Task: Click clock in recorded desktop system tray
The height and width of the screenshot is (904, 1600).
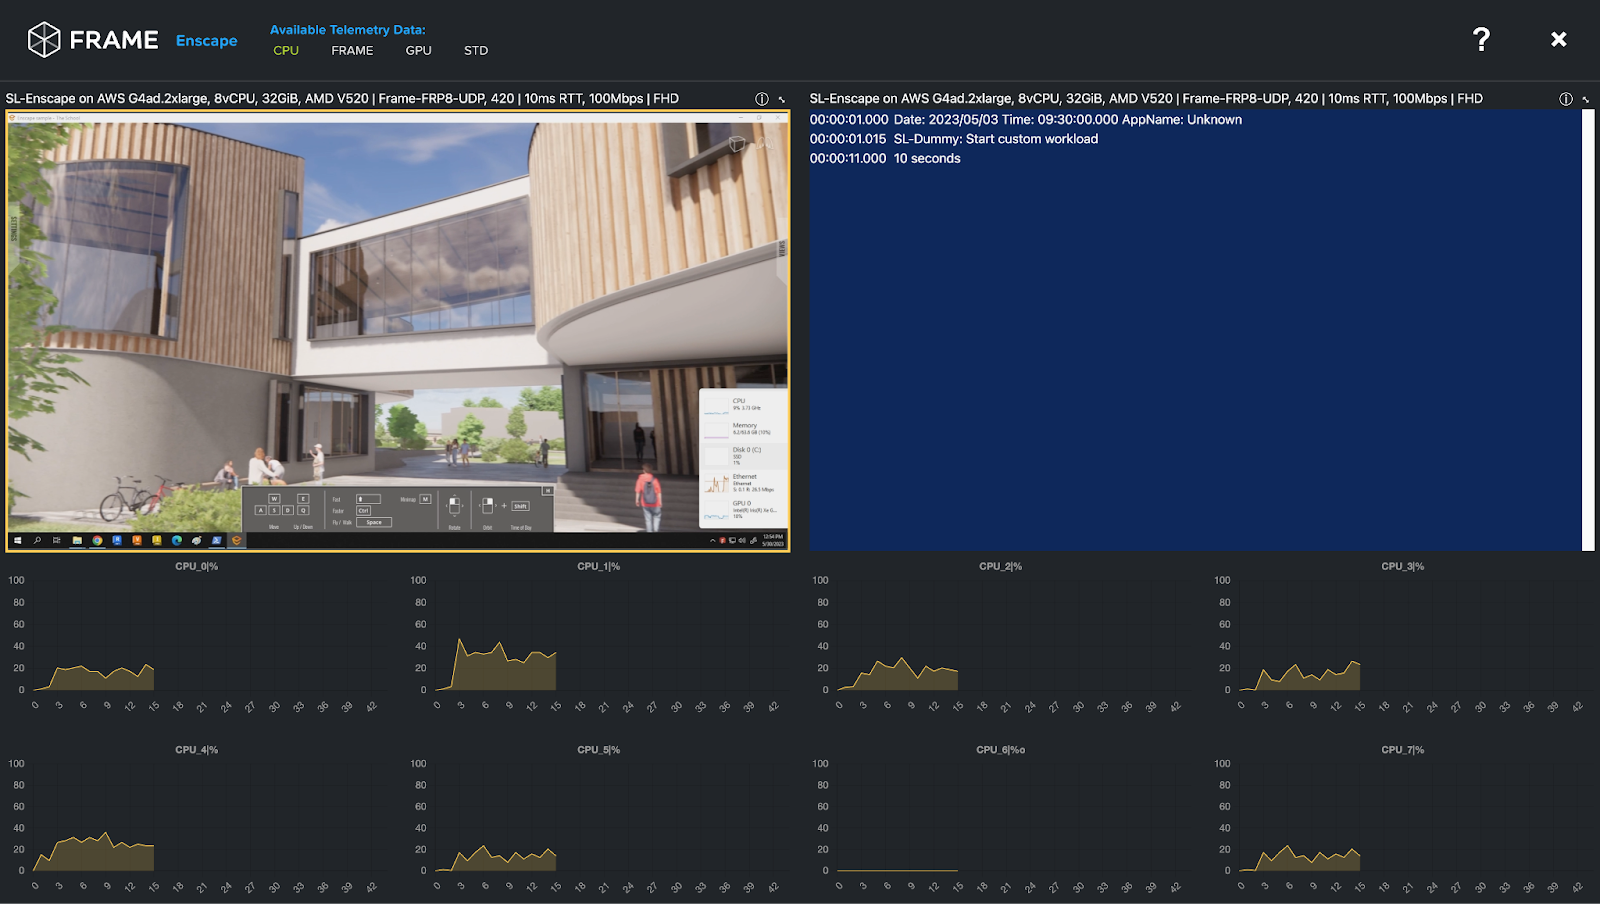Action: (x=773, y=540)
